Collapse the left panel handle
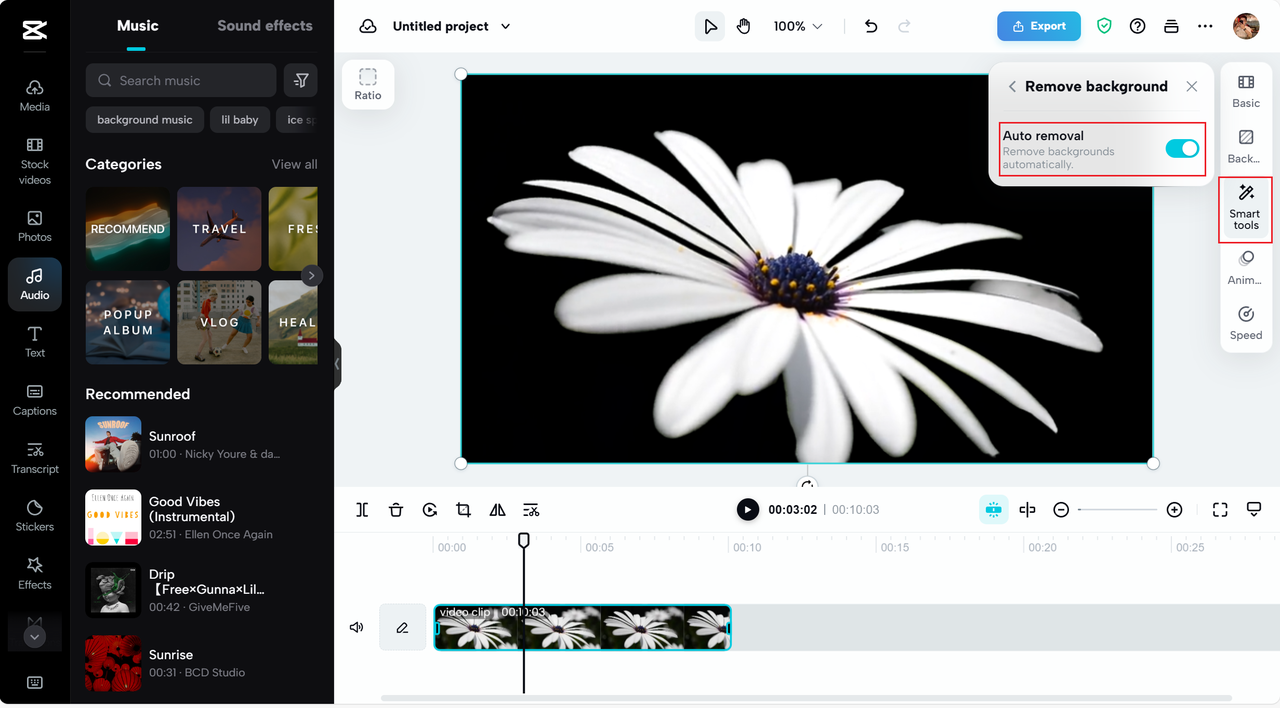Image resolution: width=1280 pixels, height=708 pixels. 337,364
